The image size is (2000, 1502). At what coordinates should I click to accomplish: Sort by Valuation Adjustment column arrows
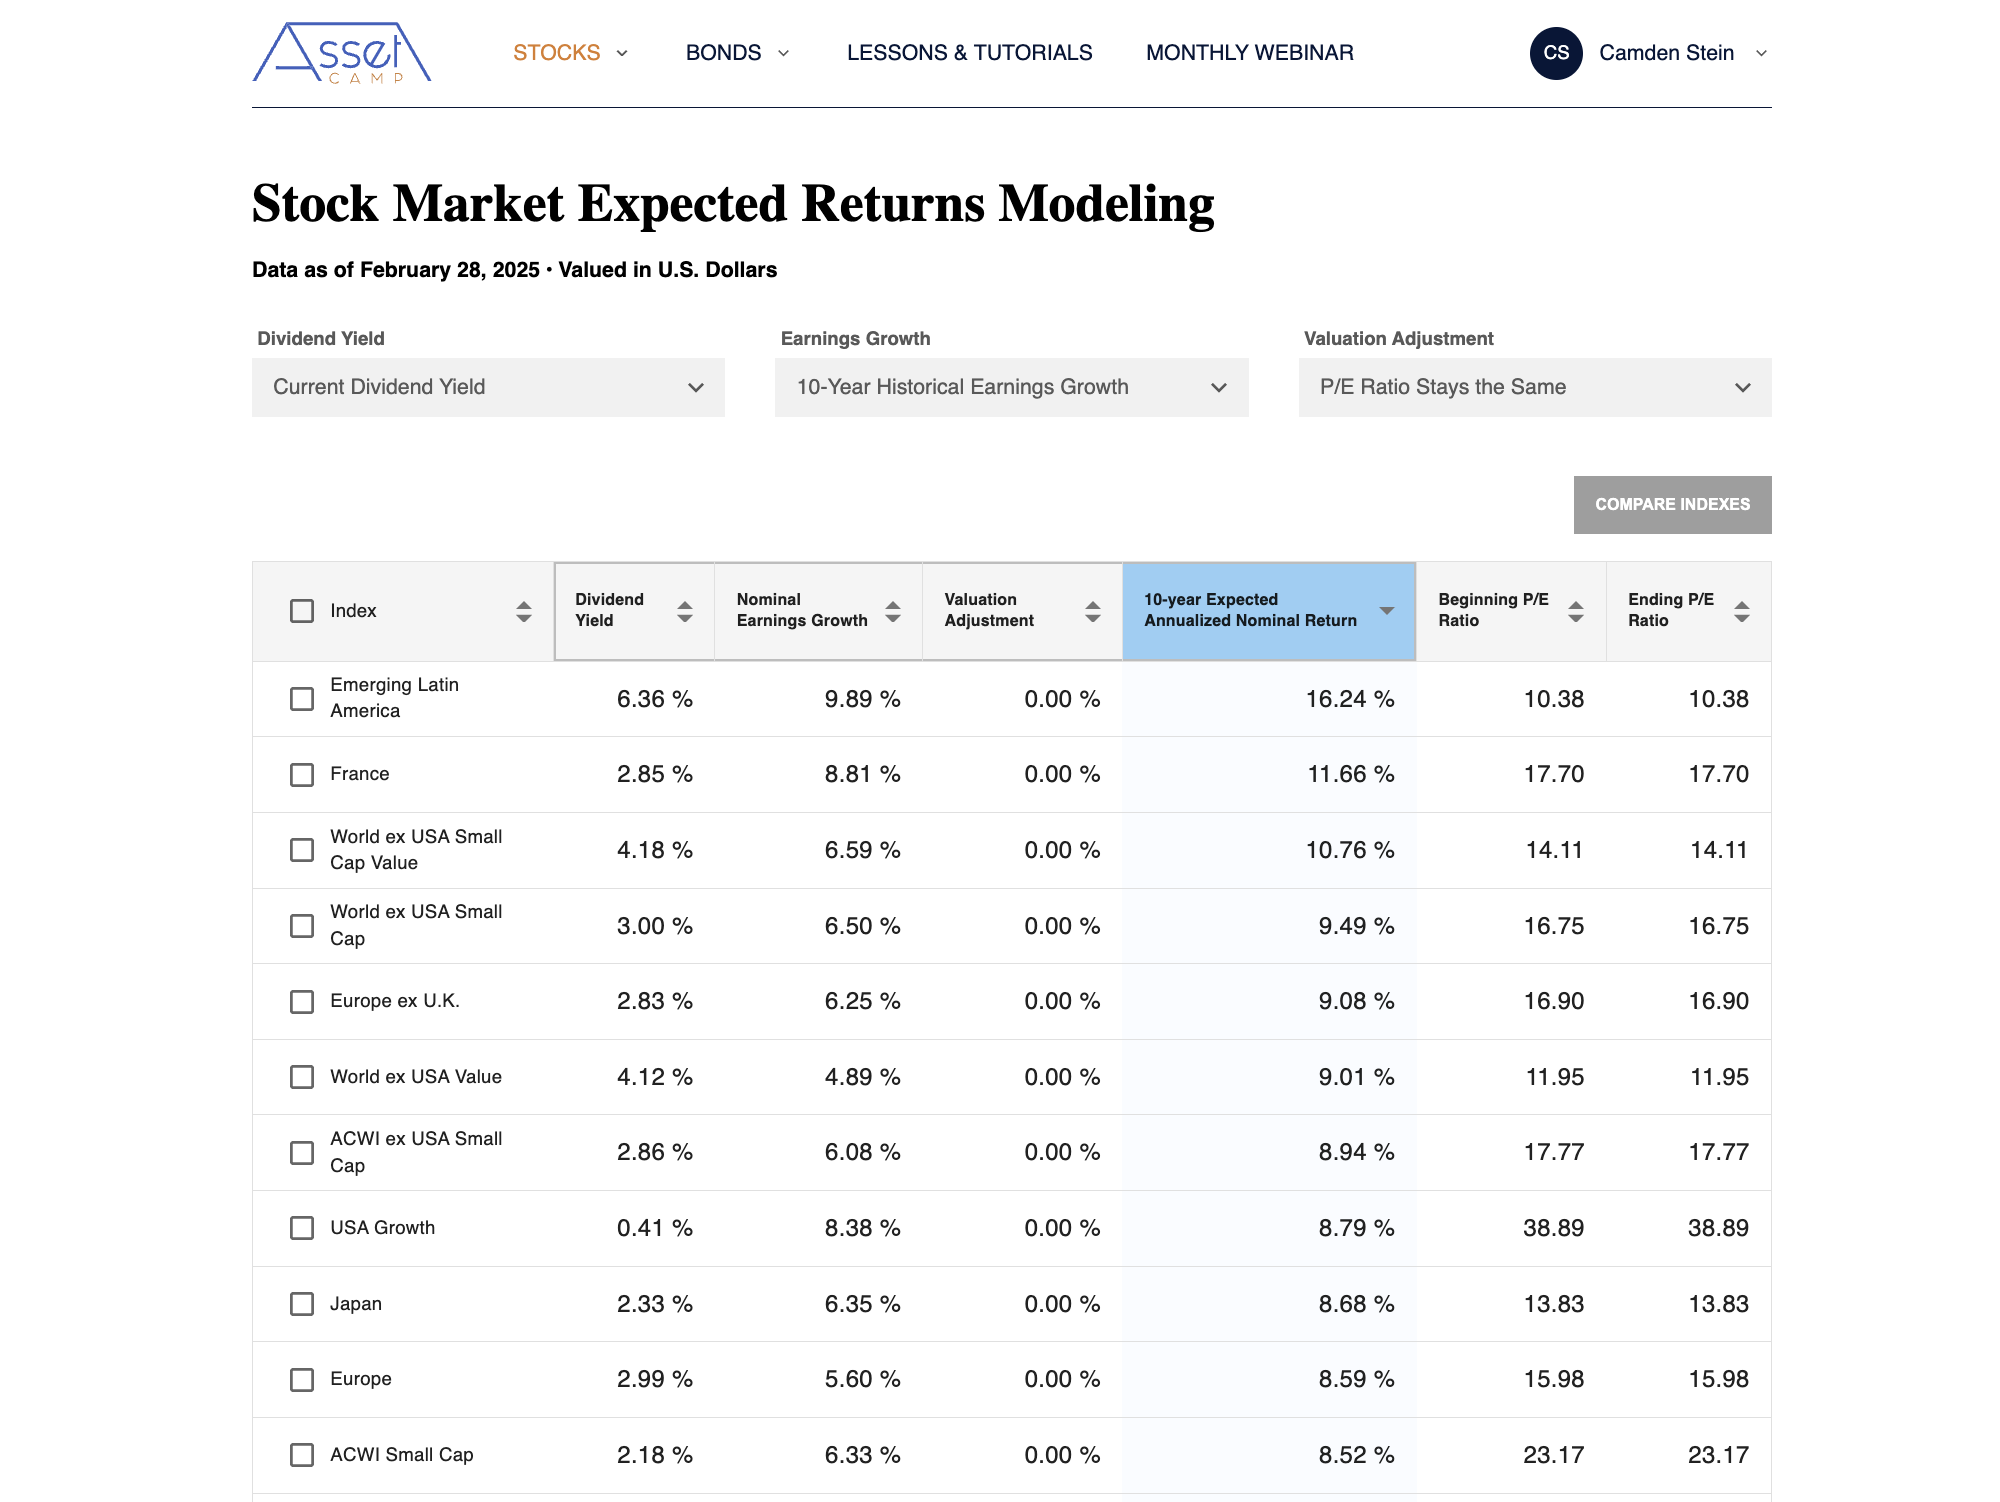tap(1093, 611)
